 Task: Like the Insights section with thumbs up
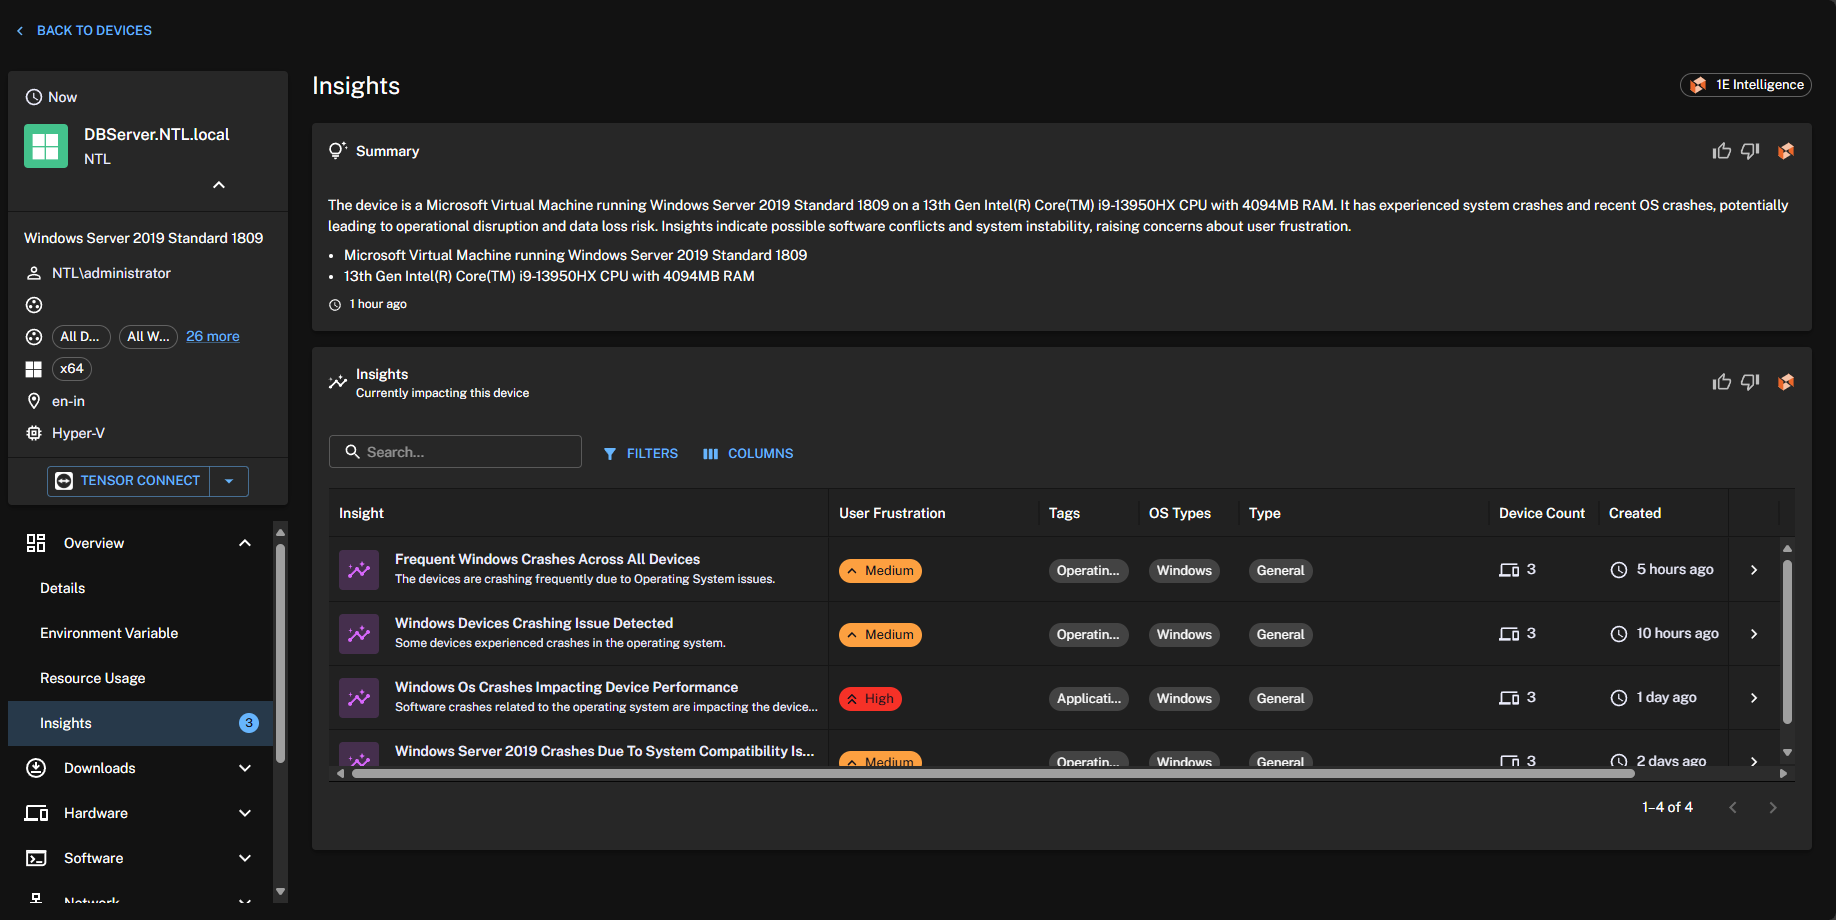pos(1721,382)
